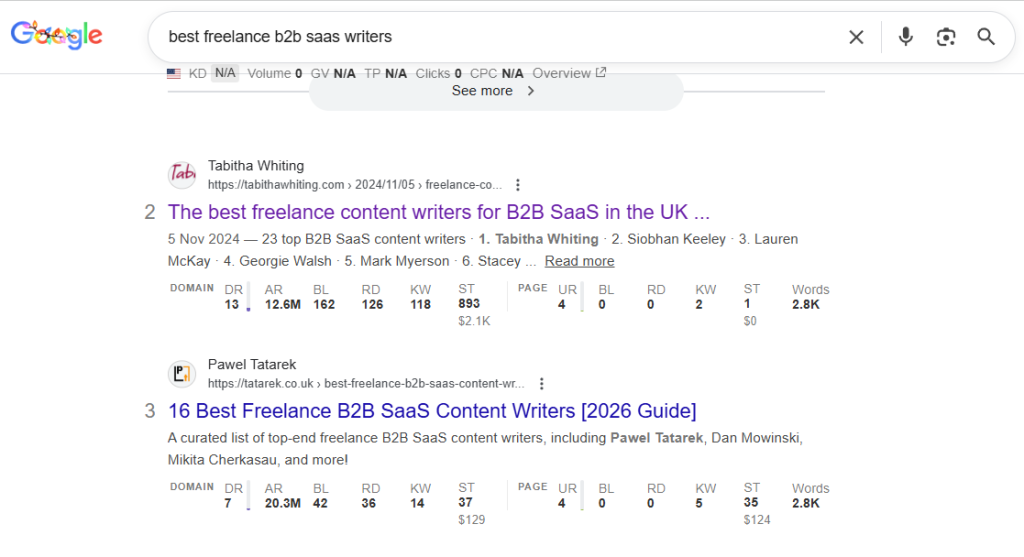Click domain RD value 36
Image resolution: width=1024 pixels, height=557 pixels.
[x=368, y=503]
